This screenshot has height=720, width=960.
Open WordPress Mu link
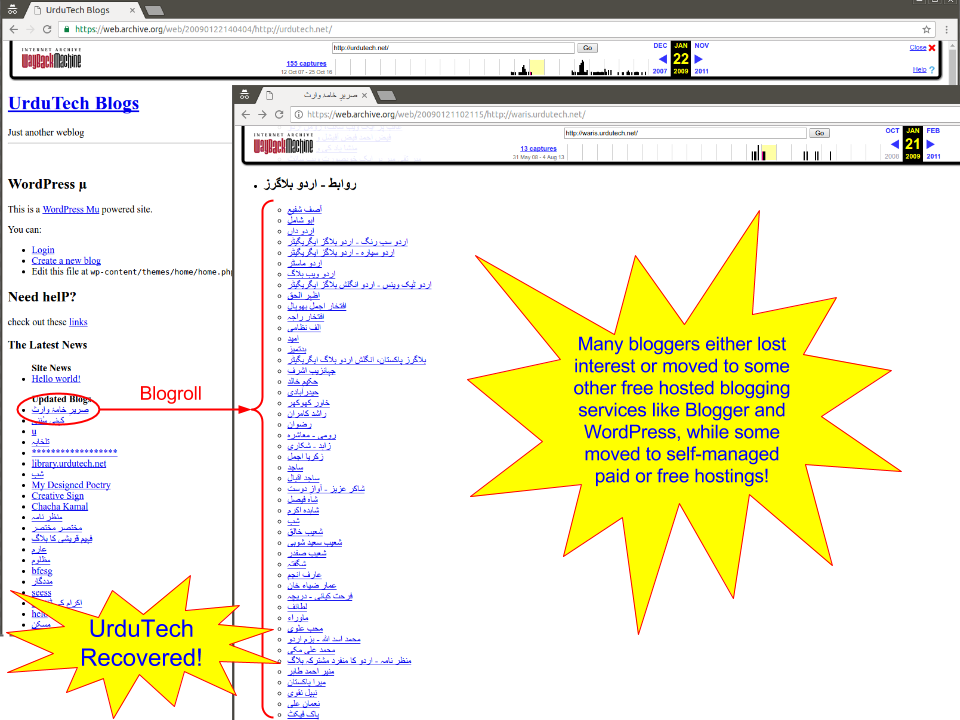70,209
